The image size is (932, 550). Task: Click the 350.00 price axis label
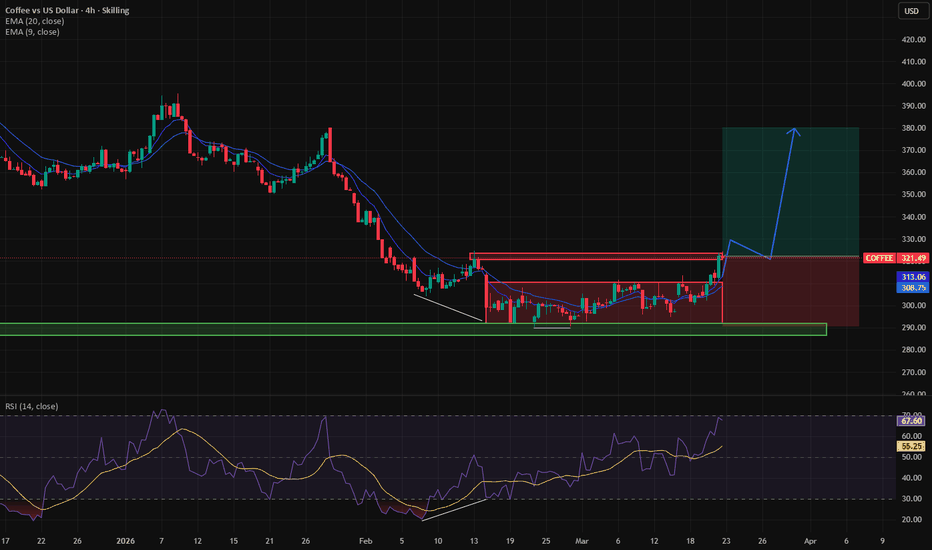point(914,194)
